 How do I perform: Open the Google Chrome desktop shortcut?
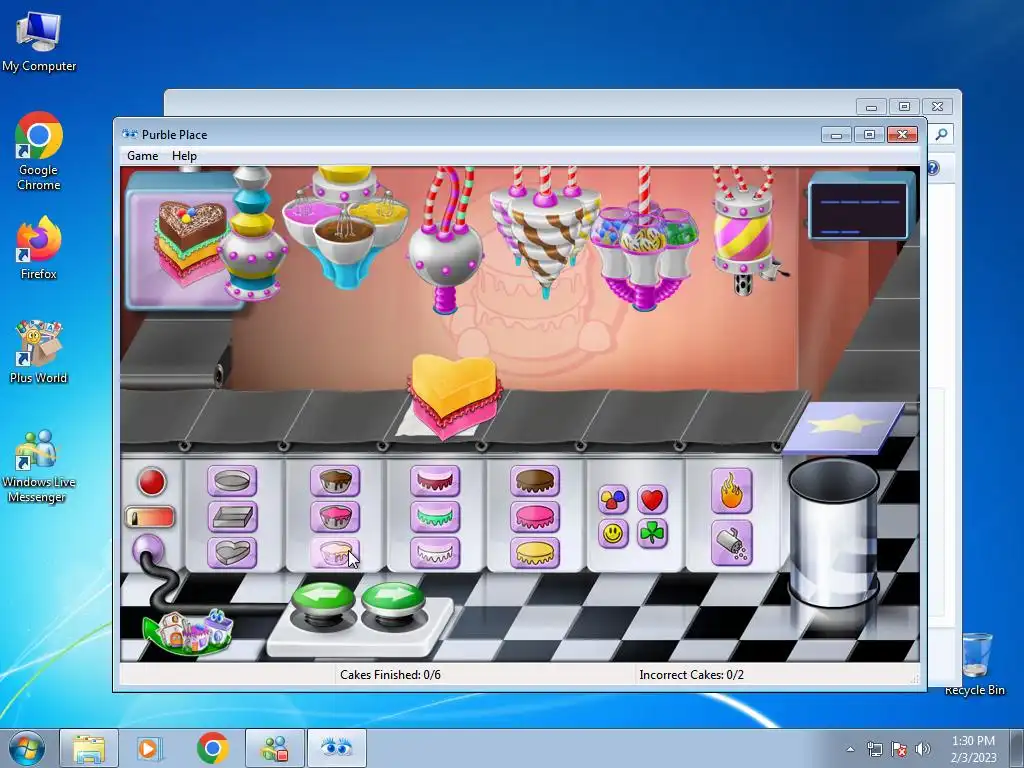(39, 151)
